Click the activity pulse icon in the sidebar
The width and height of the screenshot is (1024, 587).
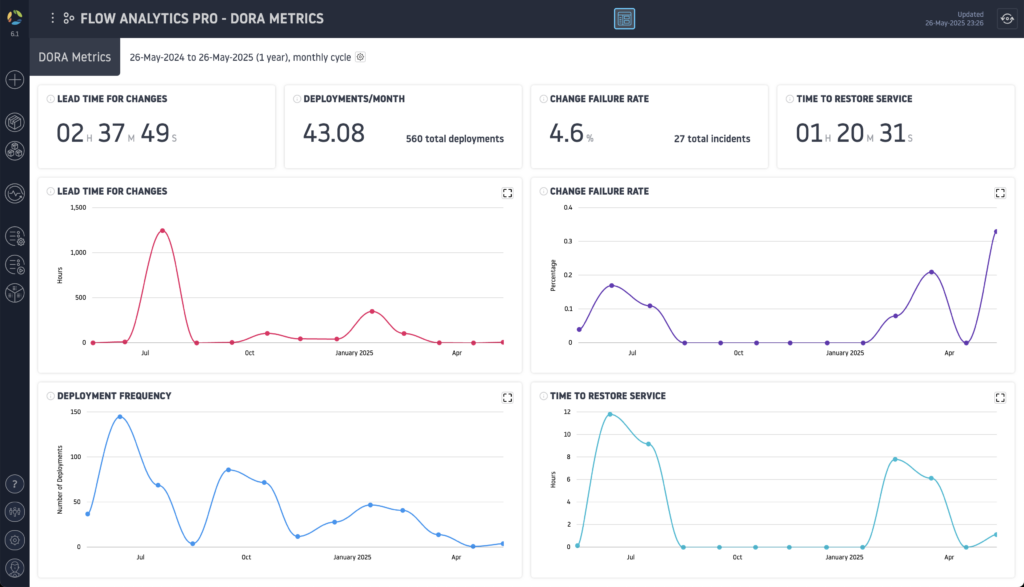point(15,193)
